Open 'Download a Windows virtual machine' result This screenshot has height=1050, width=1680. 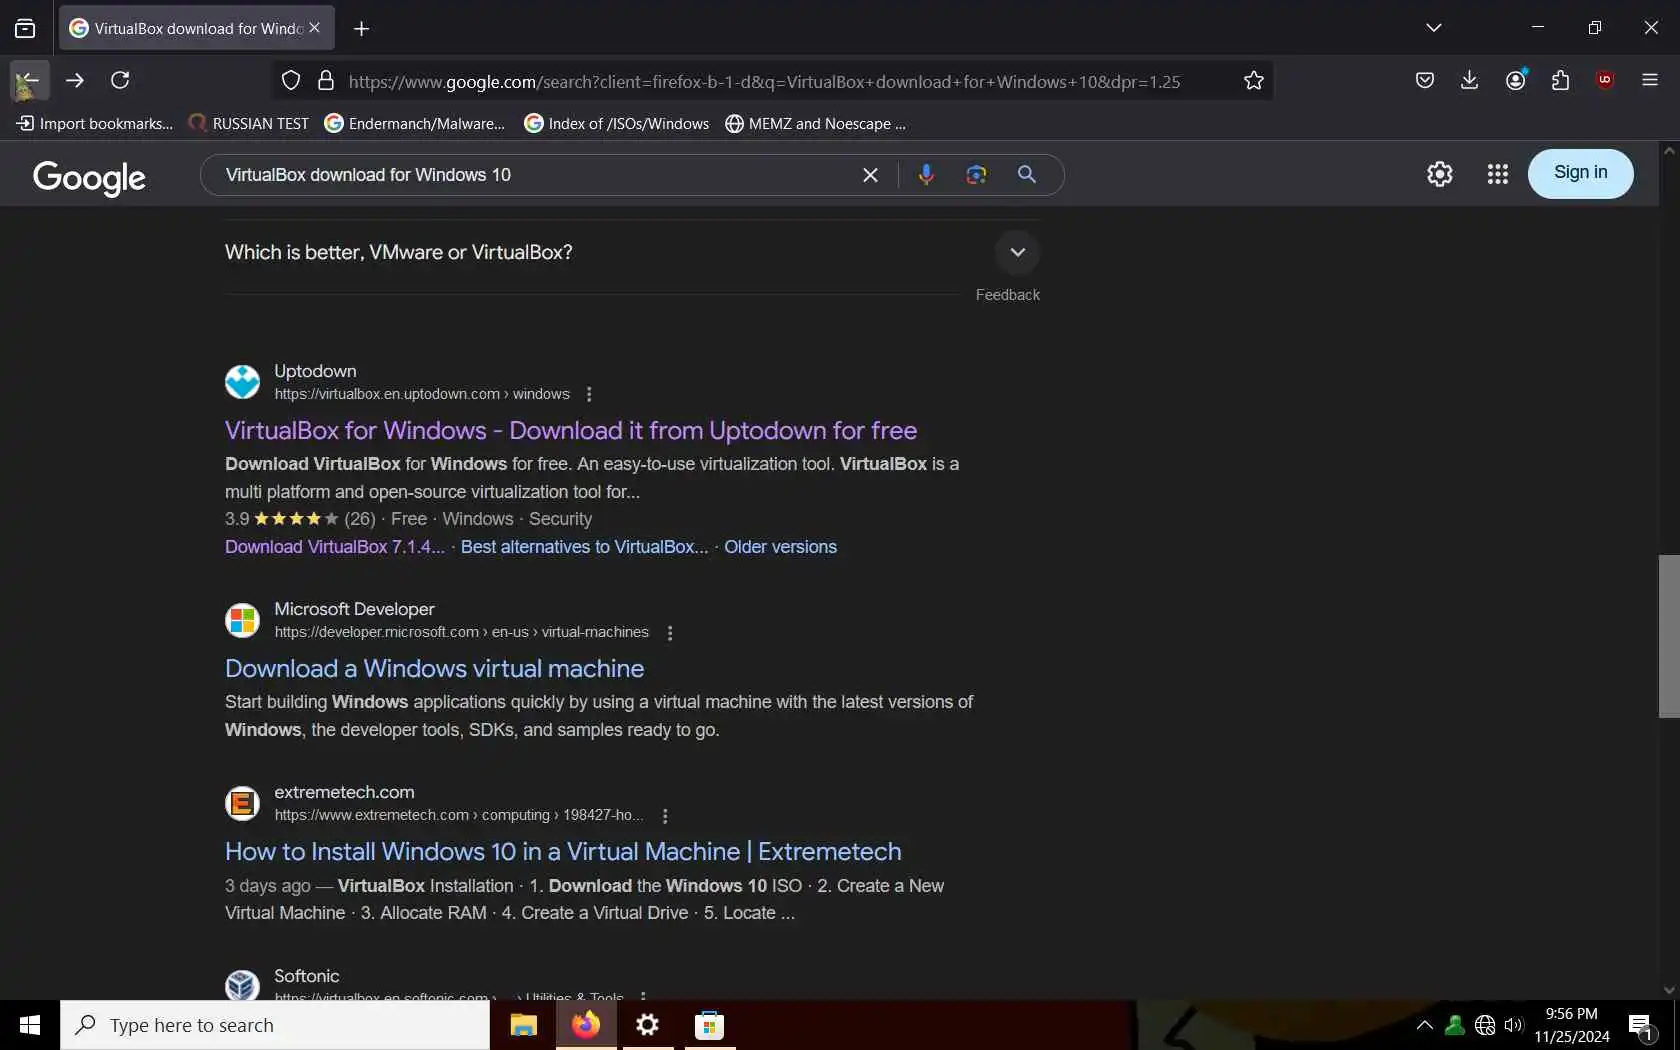pyautogui.click(x=434, y=669)
